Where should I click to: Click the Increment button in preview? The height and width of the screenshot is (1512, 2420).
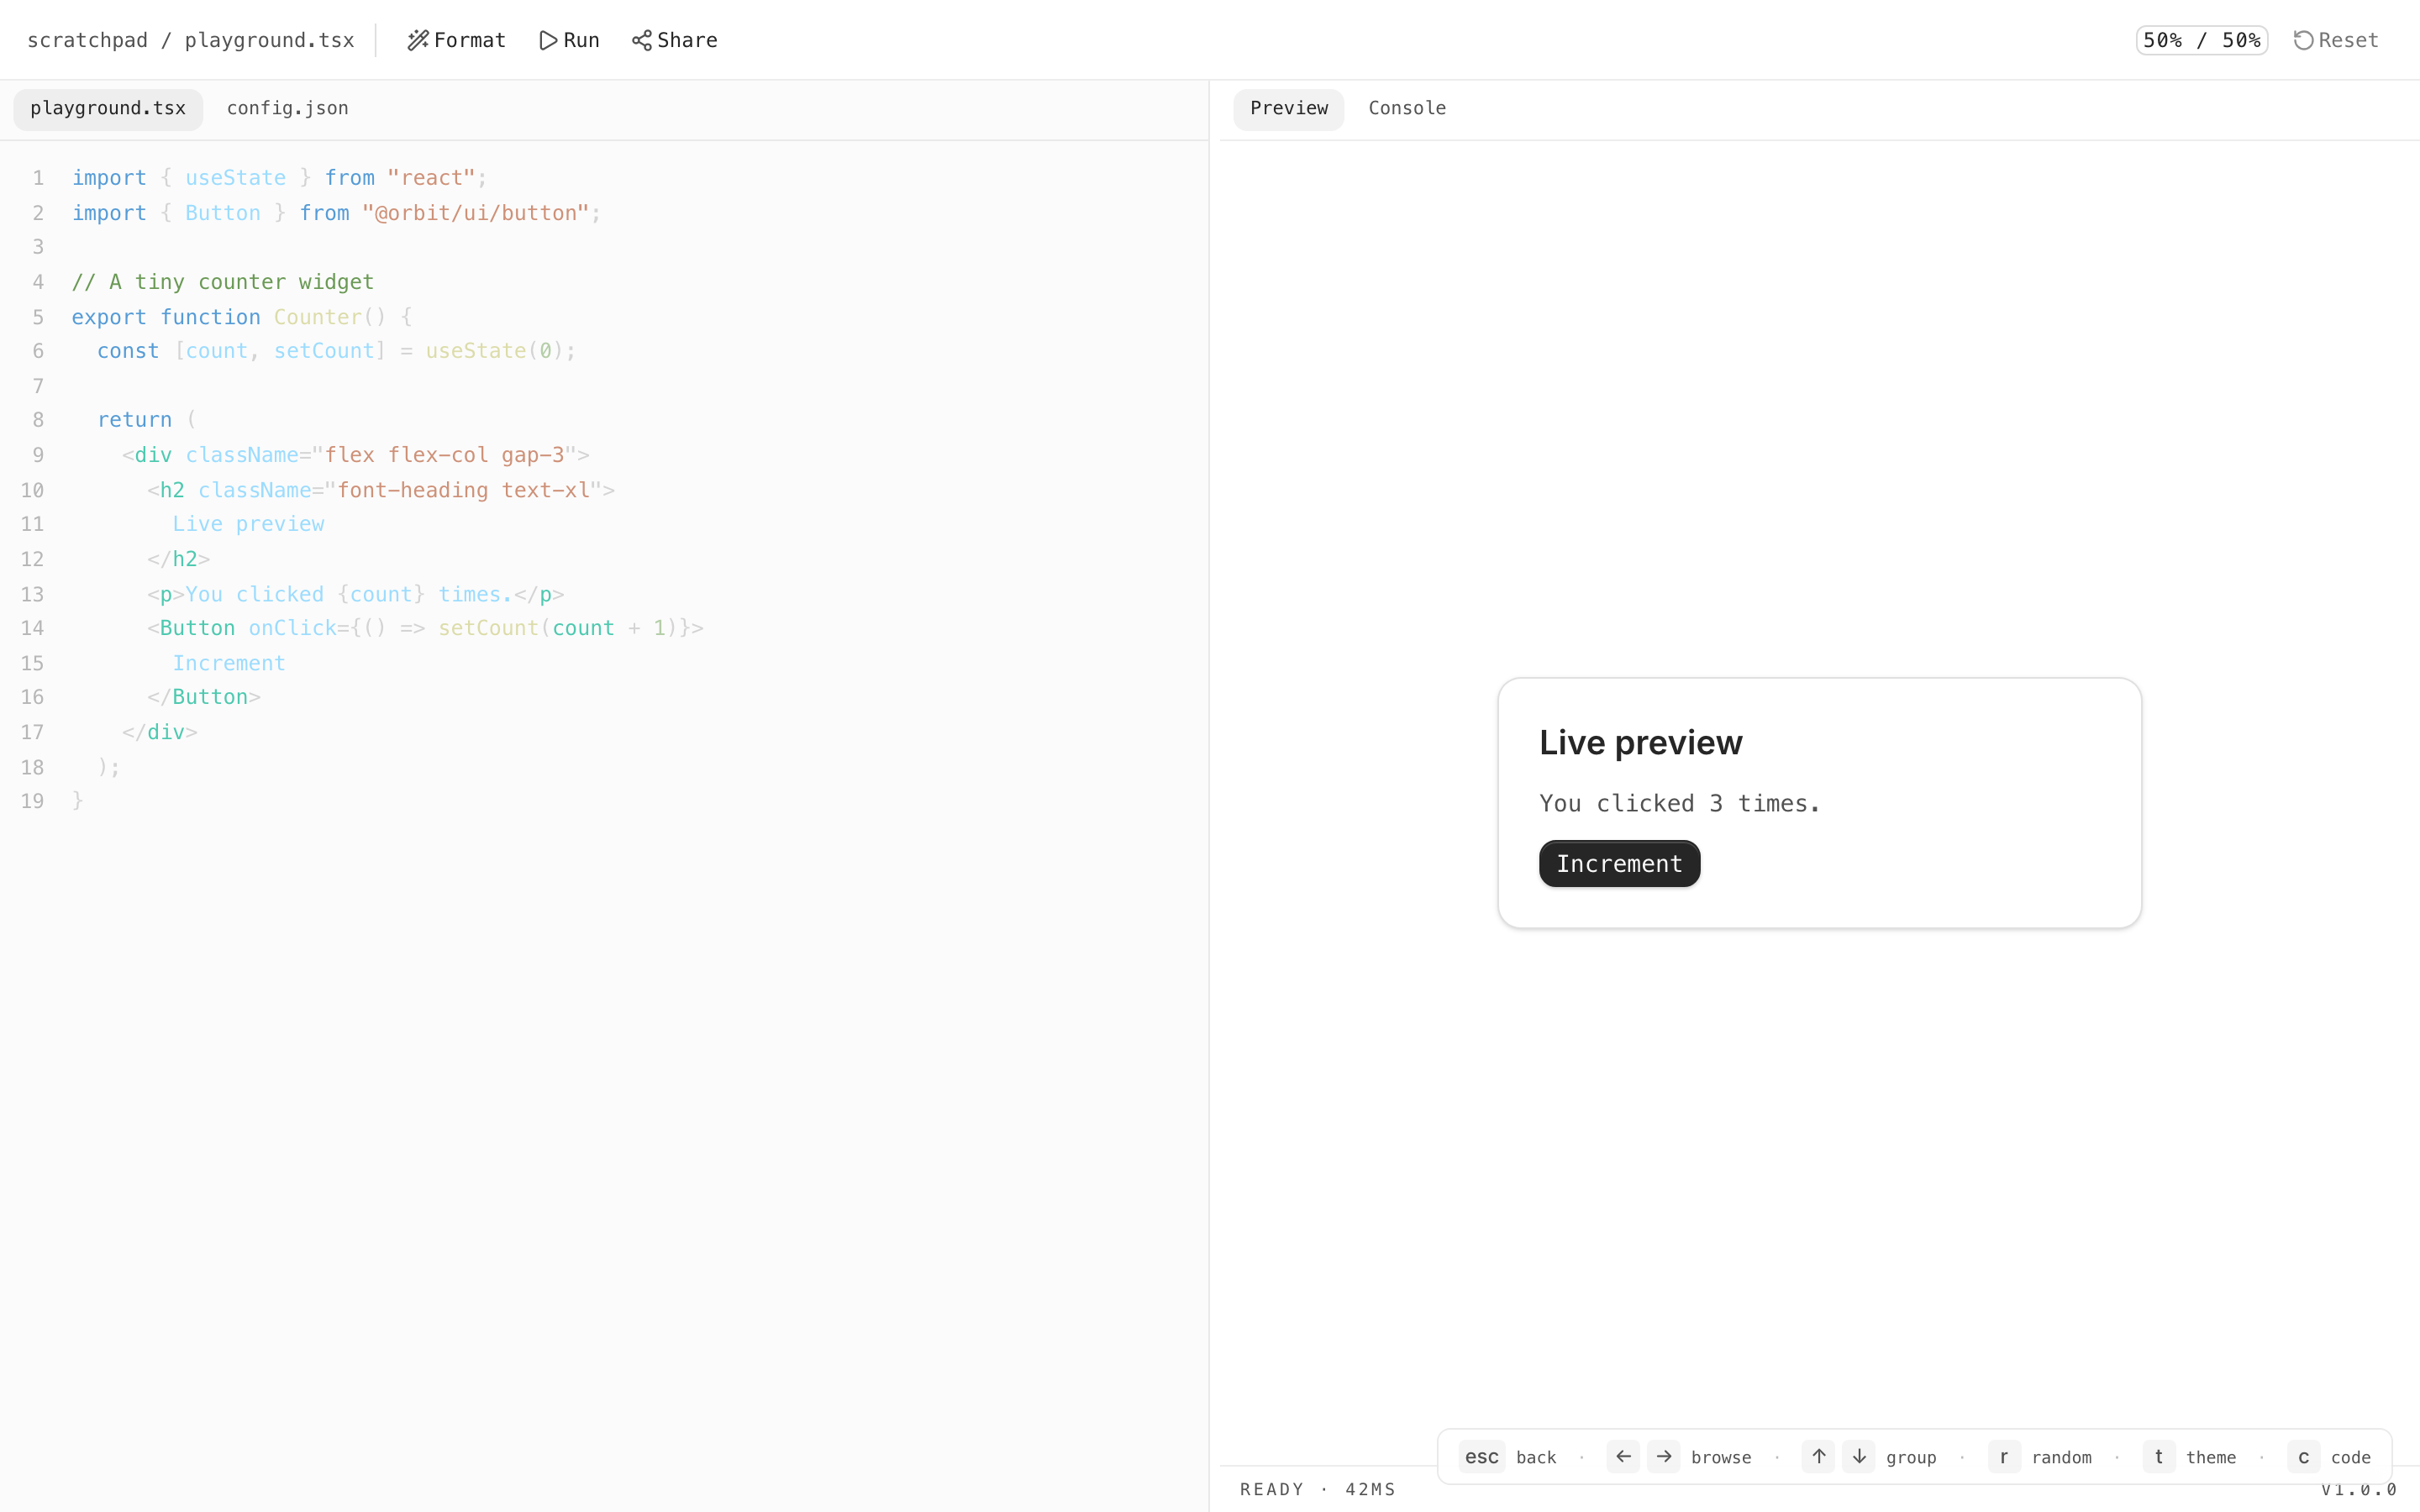(x=1619, y=863)
